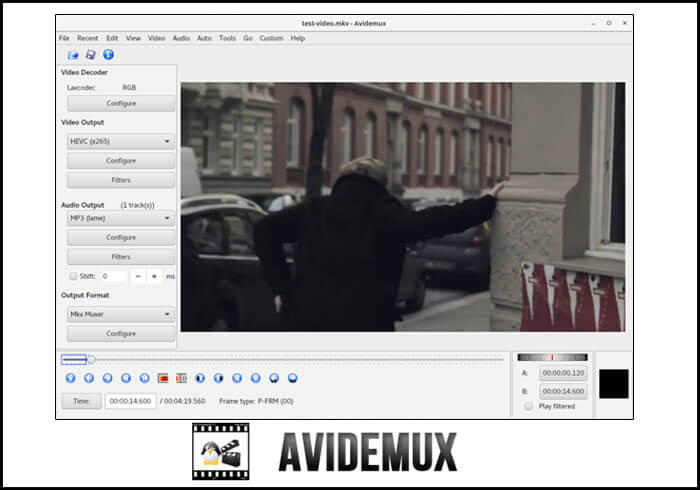700x490 pixels.
Task: Open the Tools menu
Action: point(227,38)
